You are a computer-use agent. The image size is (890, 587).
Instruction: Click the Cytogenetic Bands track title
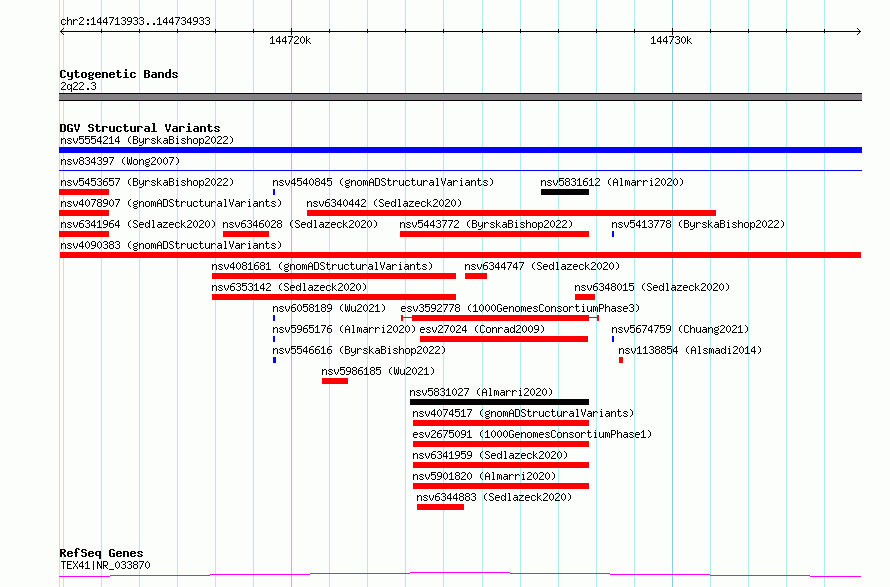pos(119,74)
